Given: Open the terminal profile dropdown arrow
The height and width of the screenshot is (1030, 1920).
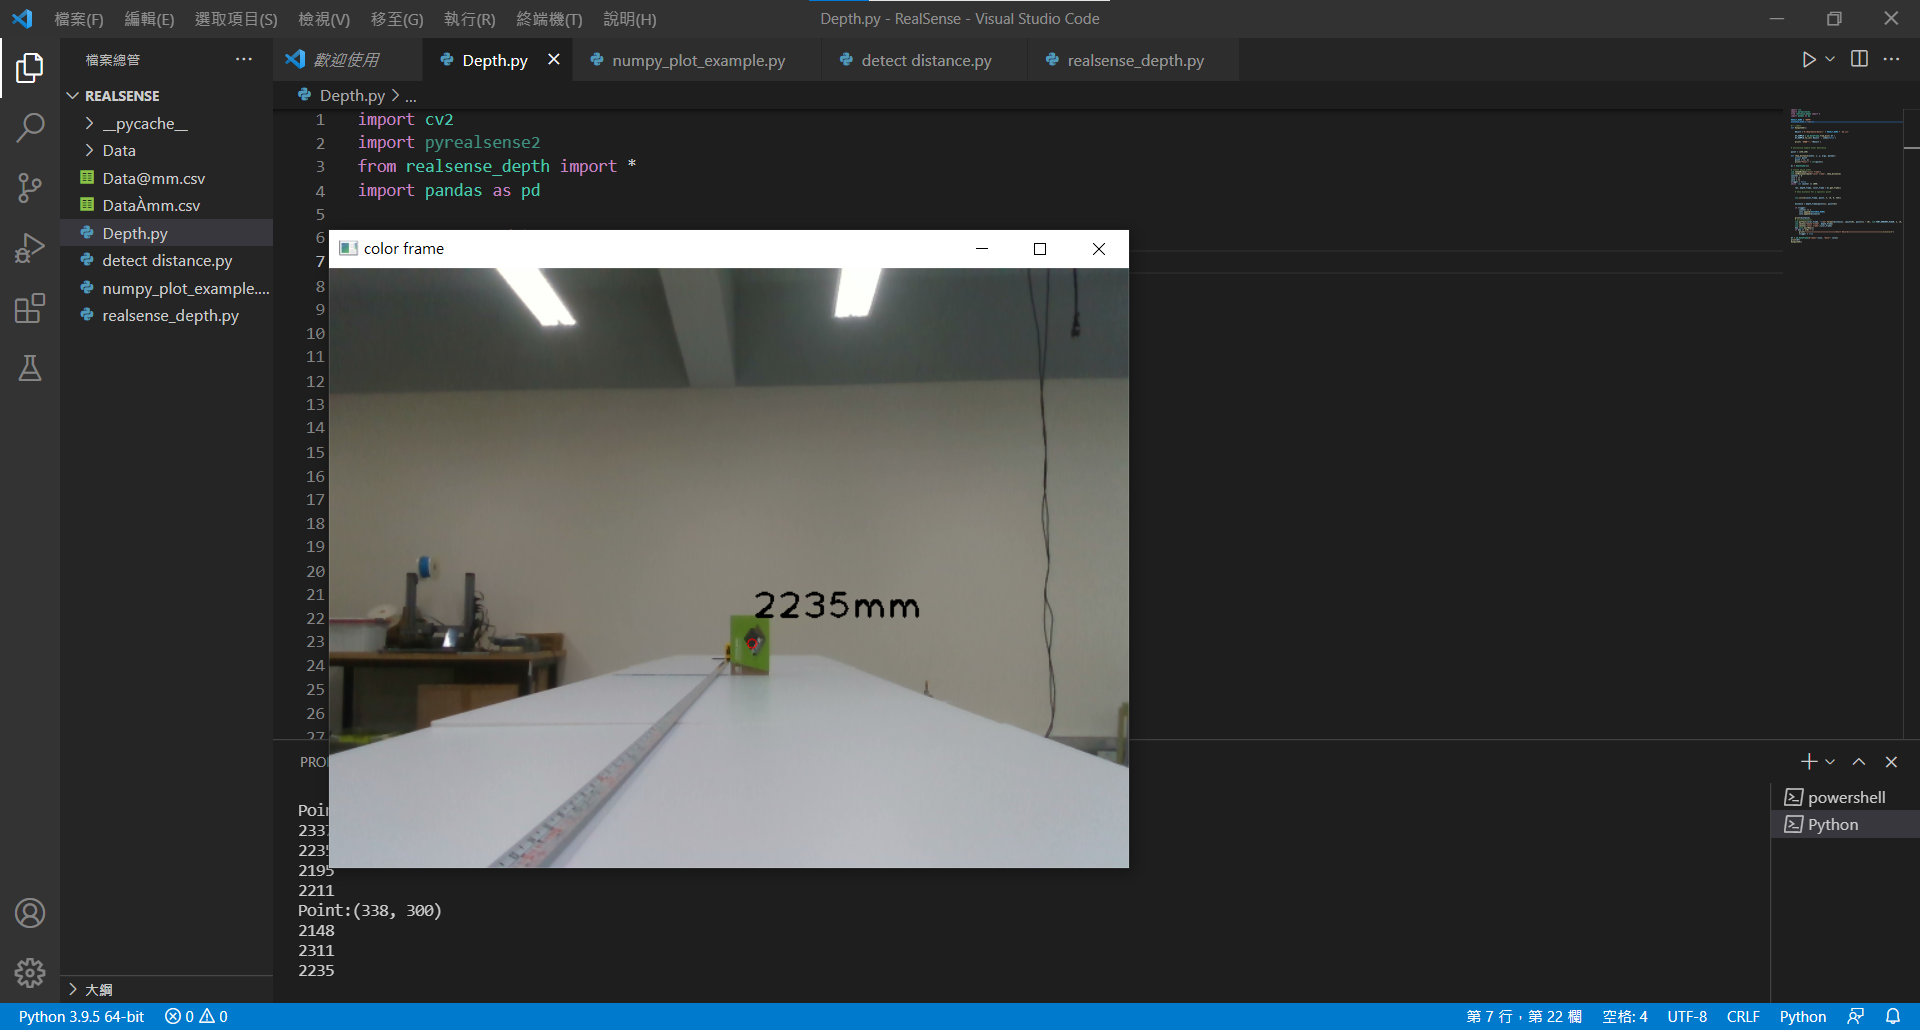Looking at the screenshot, I should tap(1829, 761).
